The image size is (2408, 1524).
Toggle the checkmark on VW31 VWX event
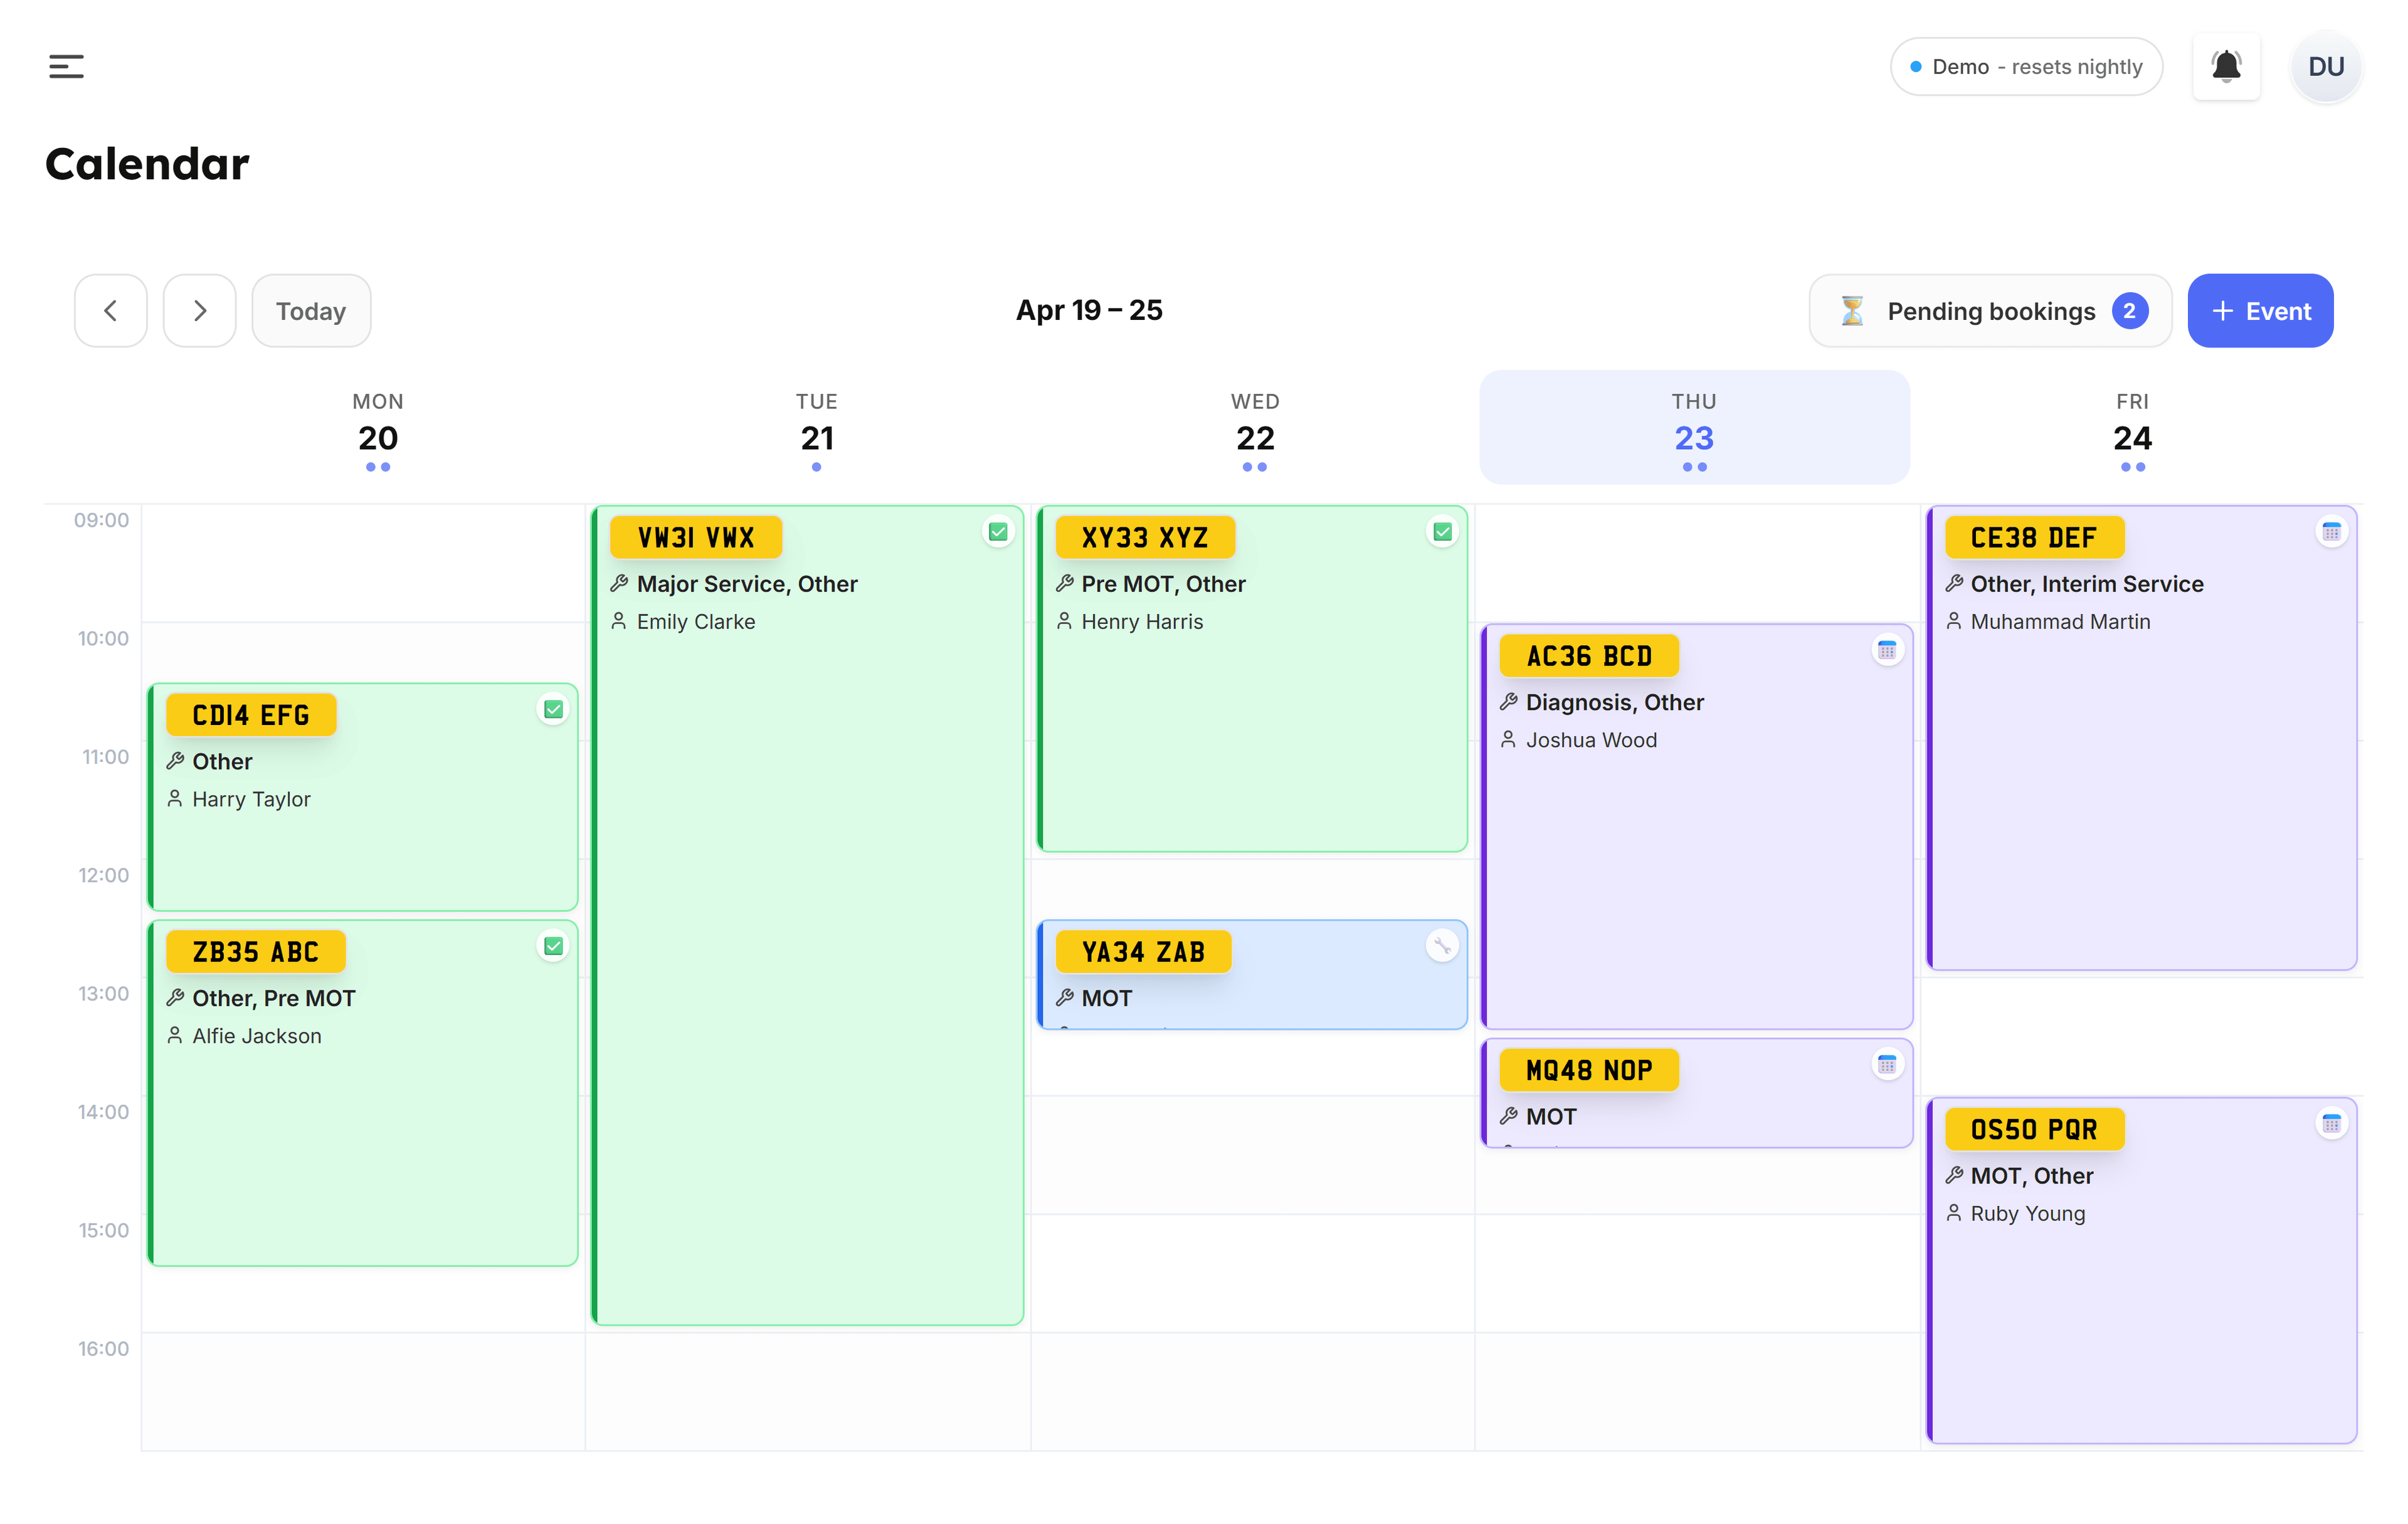(998, 531)
